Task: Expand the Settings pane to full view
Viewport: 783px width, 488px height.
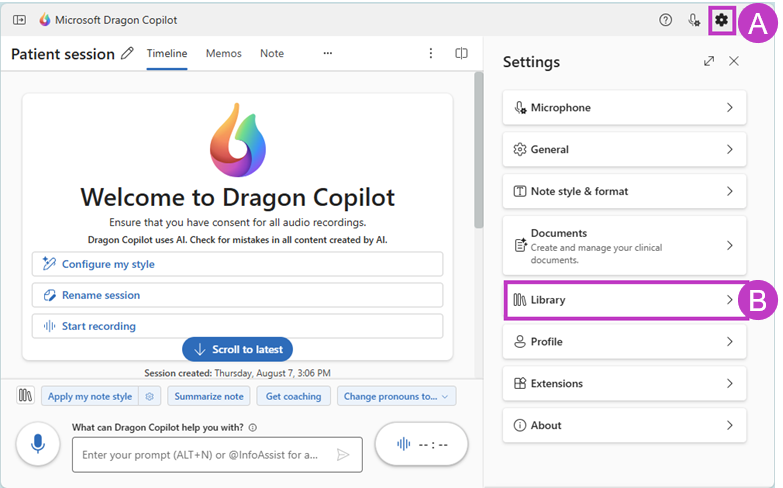Action: coord(709,61)
